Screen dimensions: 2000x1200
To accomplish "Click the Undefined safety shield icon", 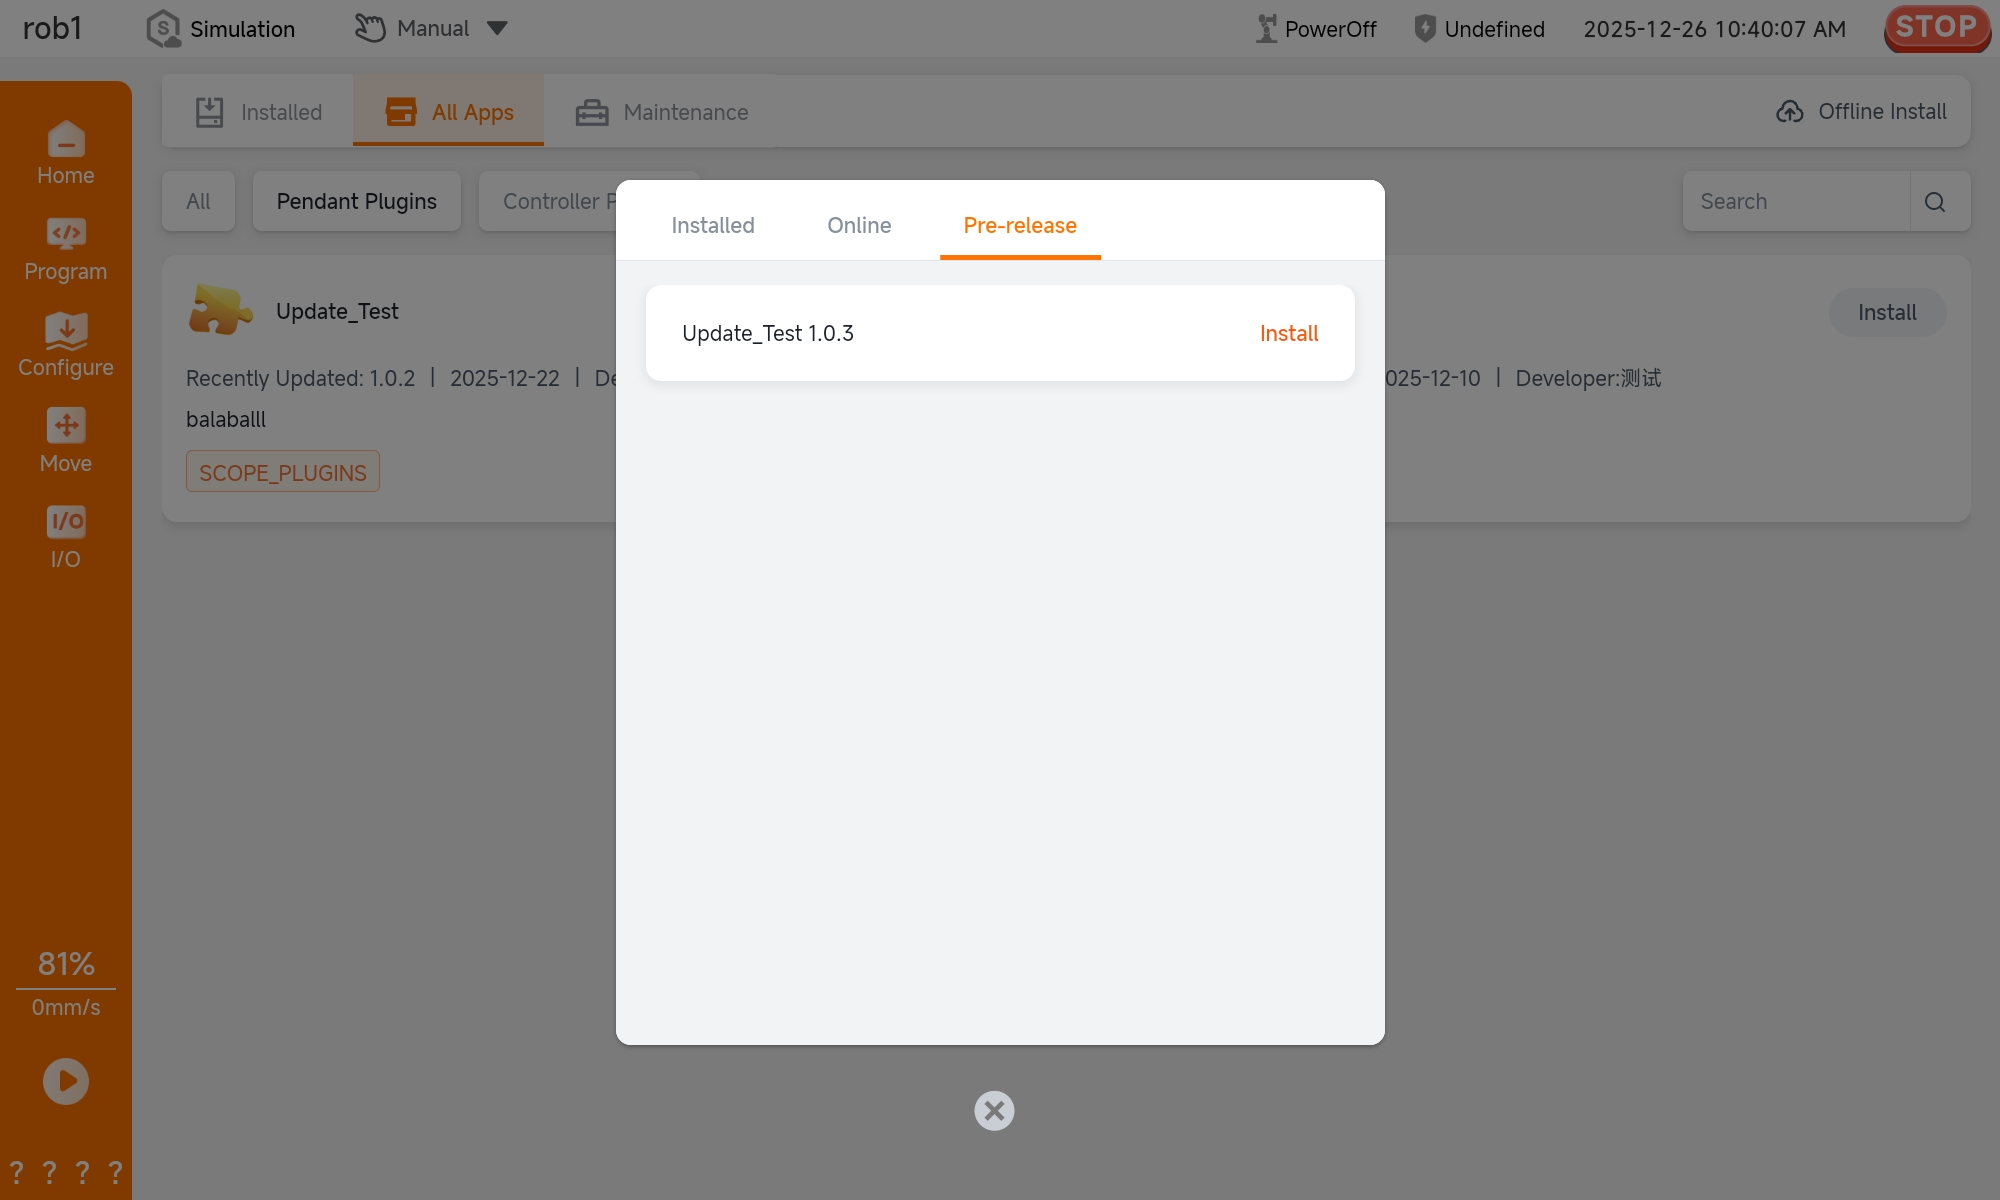I will (1425, 29).
